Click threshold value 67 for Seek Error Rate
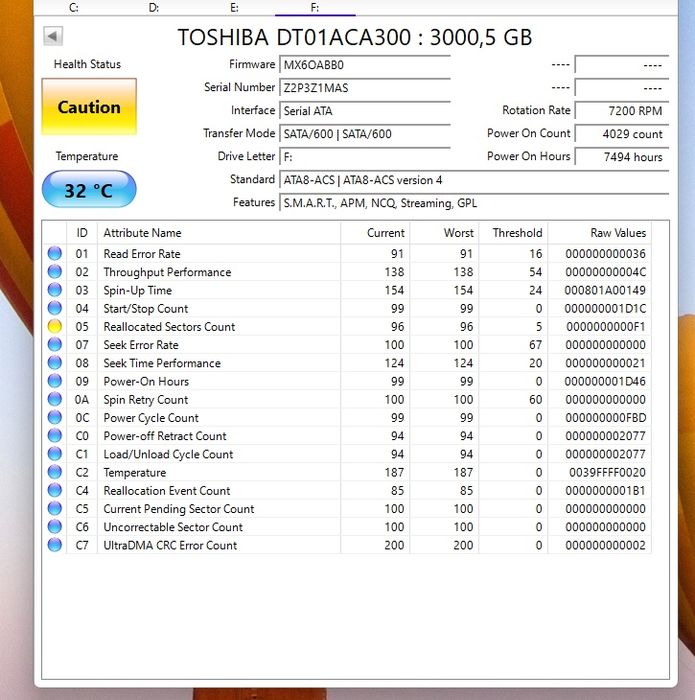Screen dimensions: 695x700 click(x=536, y=345)
